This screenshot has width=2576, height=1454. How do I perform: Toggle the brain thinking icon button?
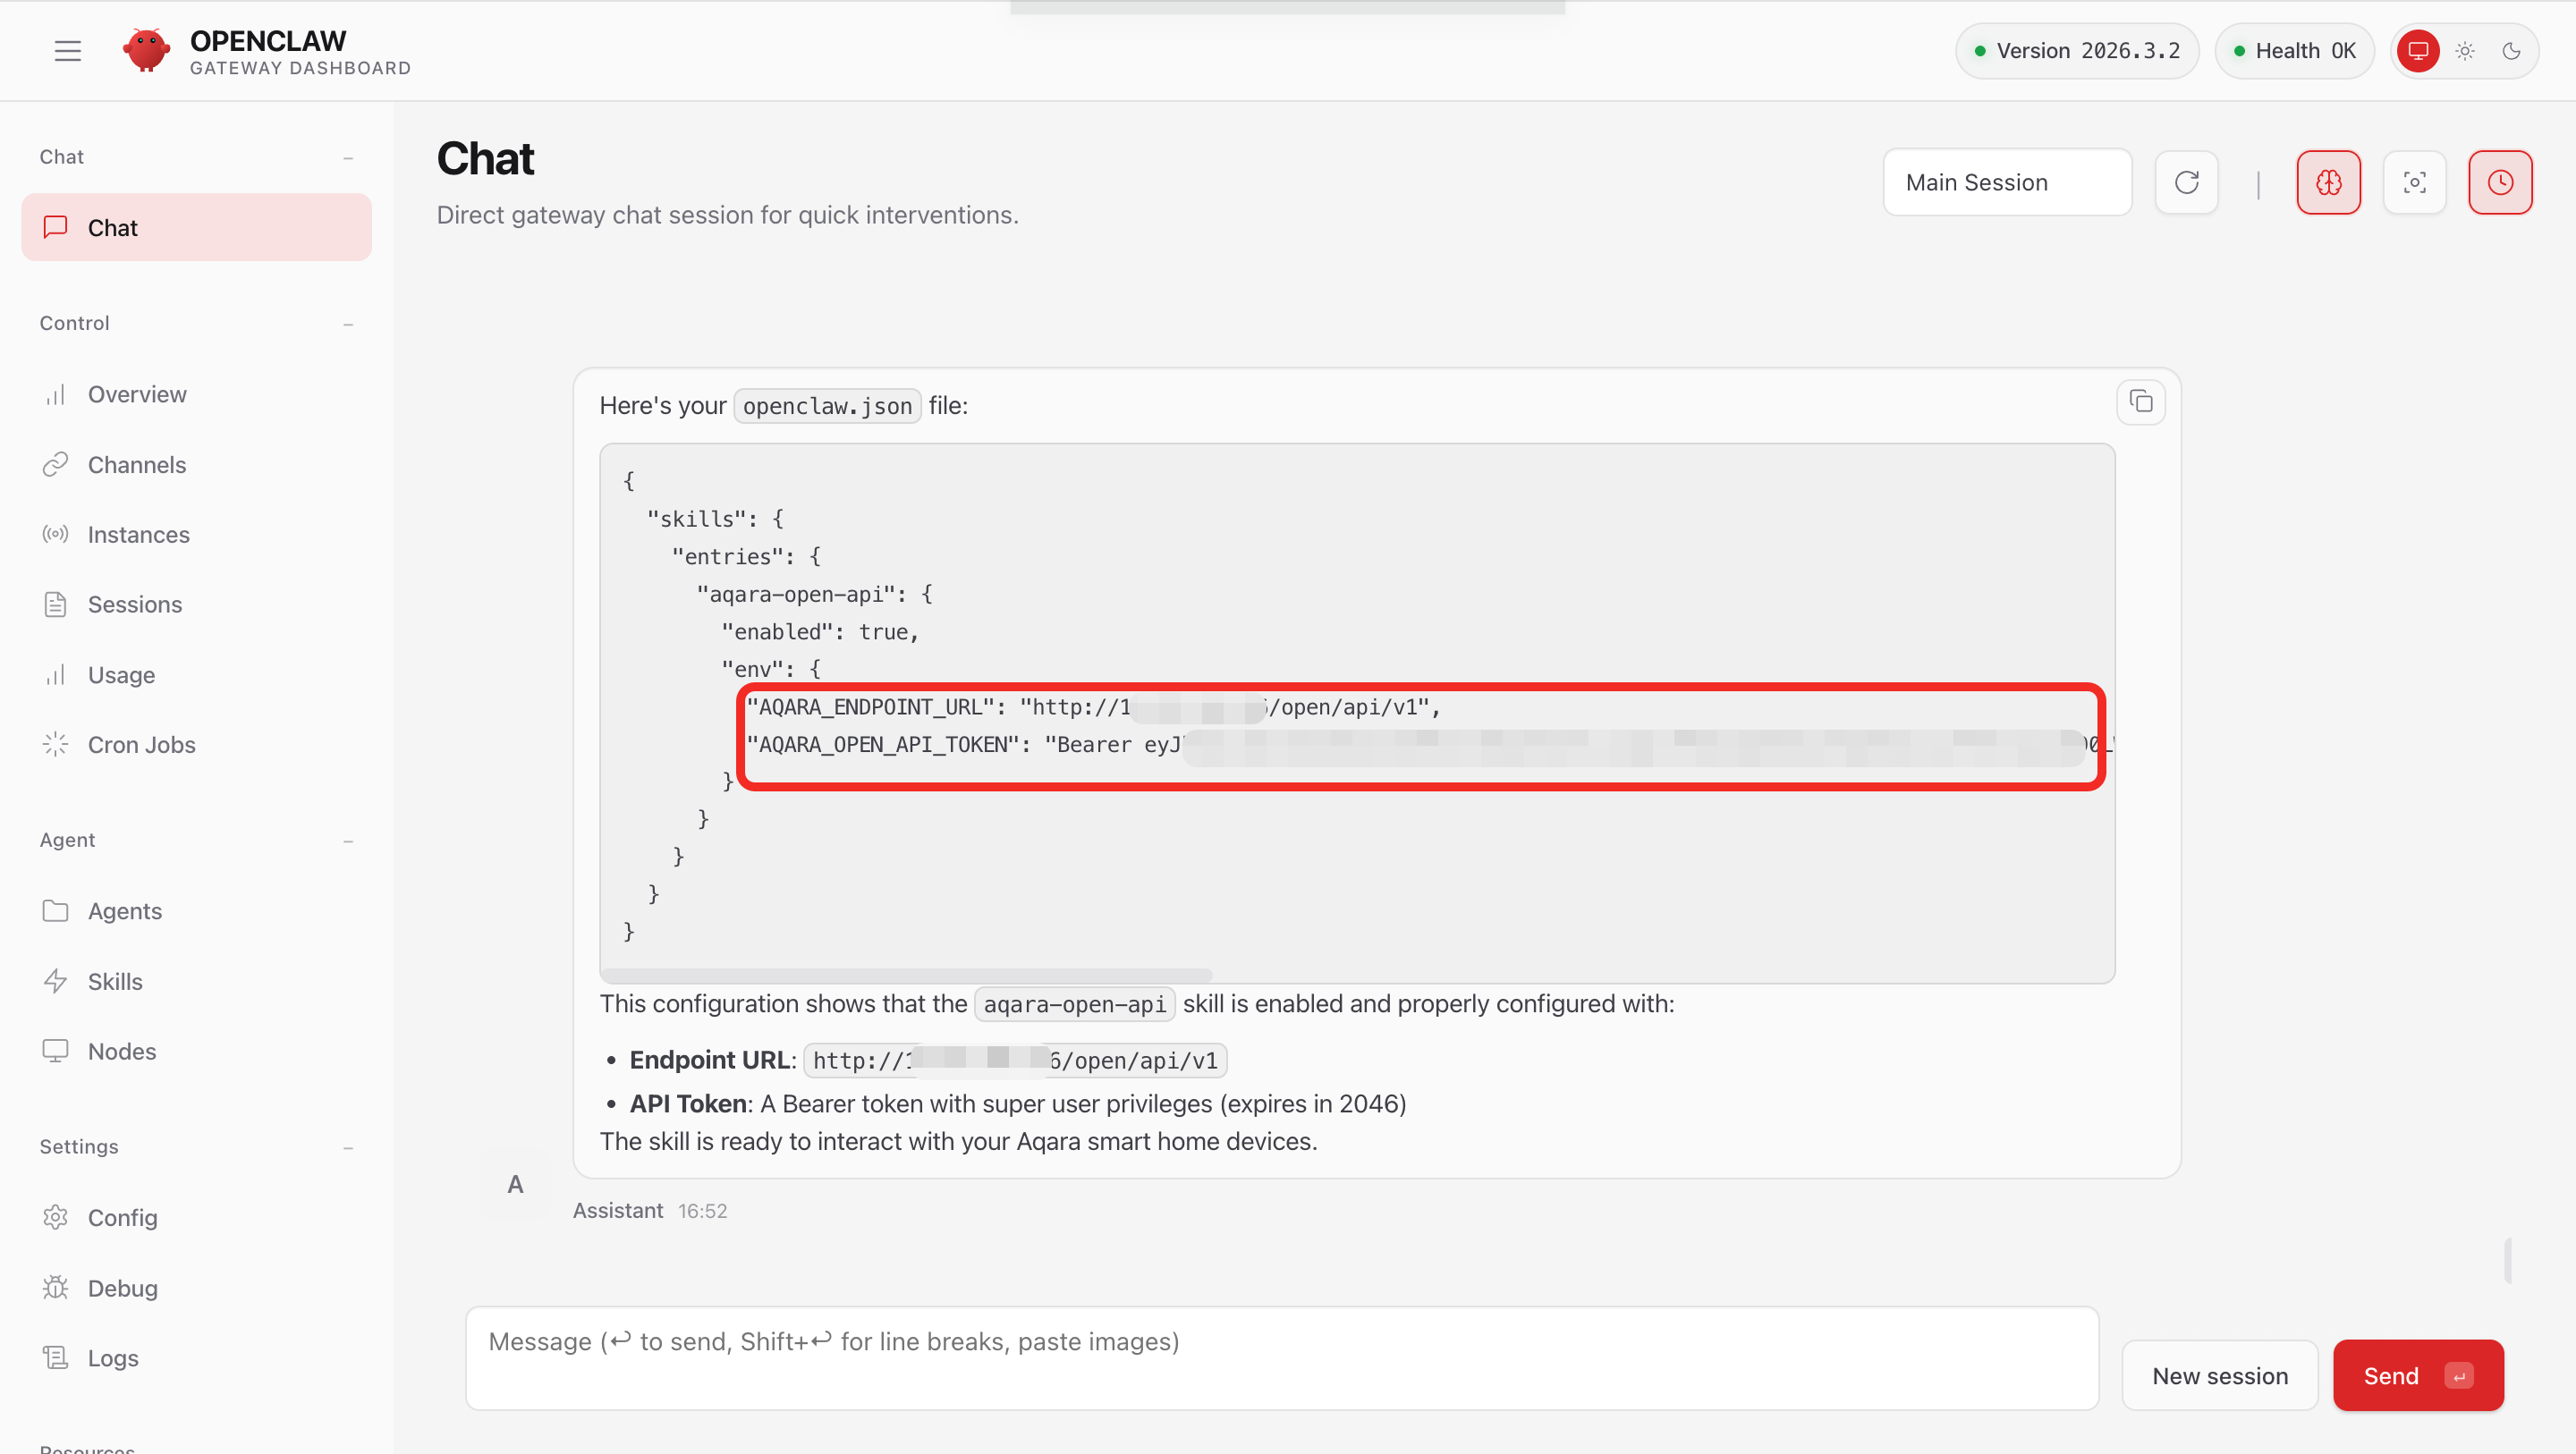(2328, 182)
